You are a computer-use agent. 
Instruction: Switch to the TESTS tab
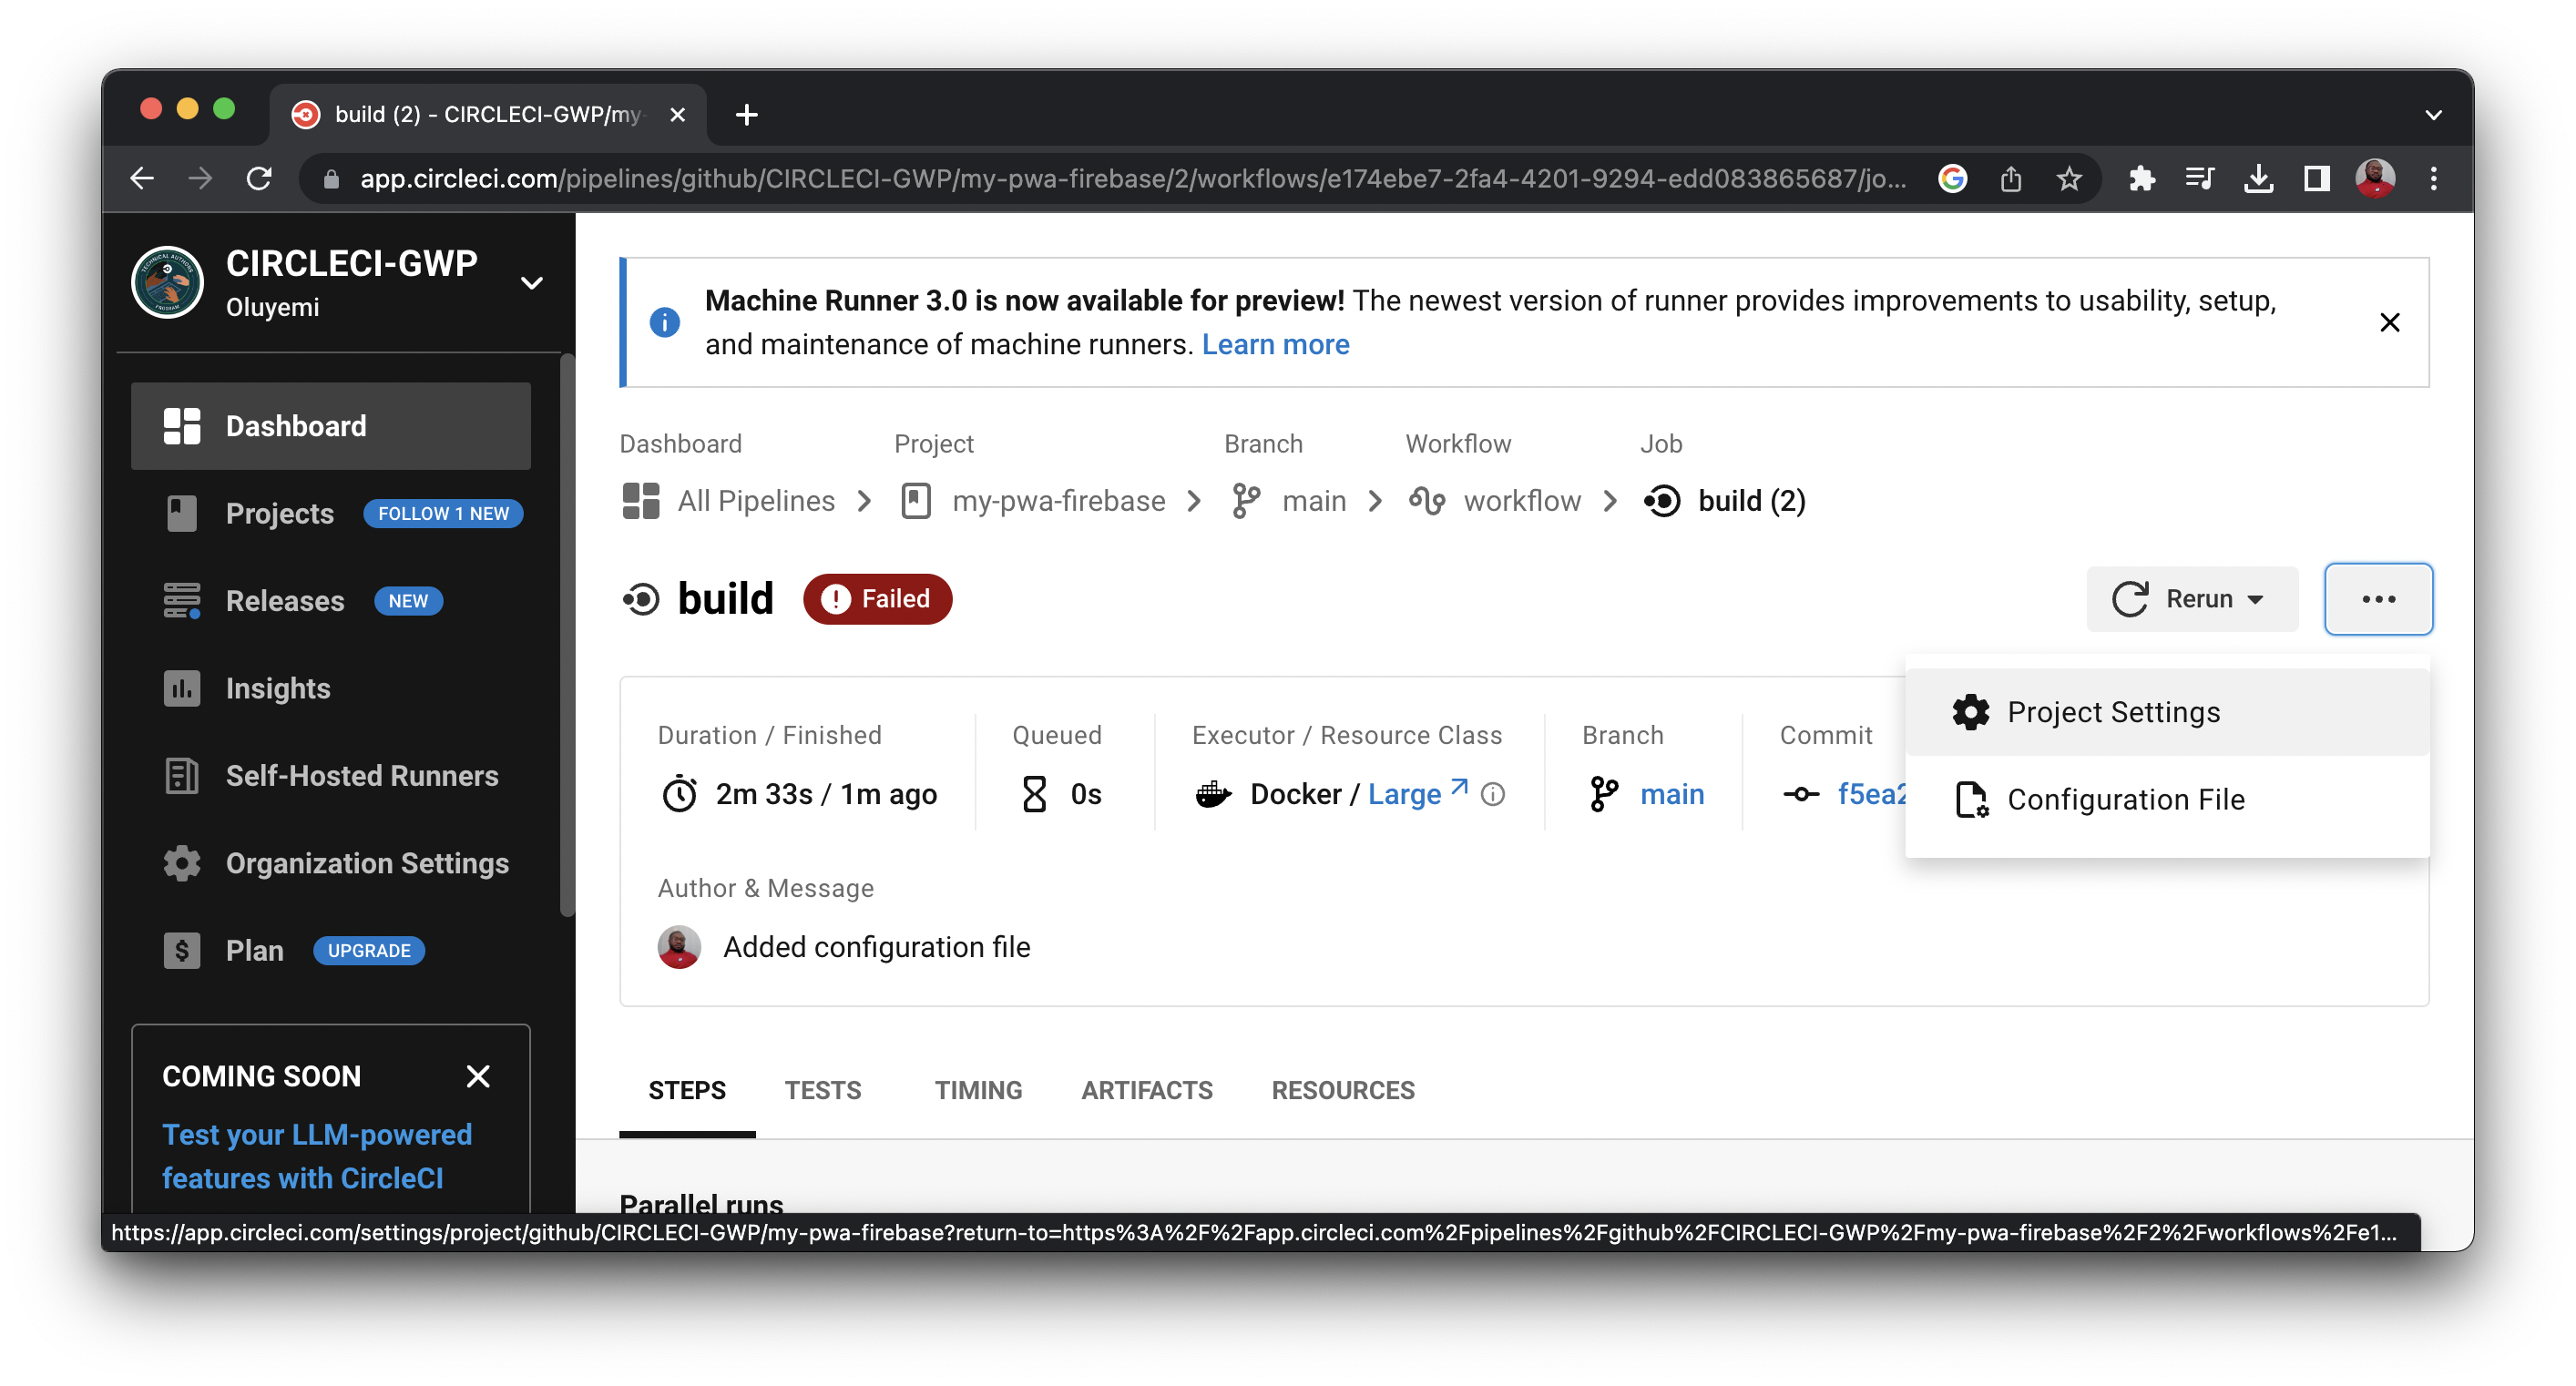tap(823, 1090)
